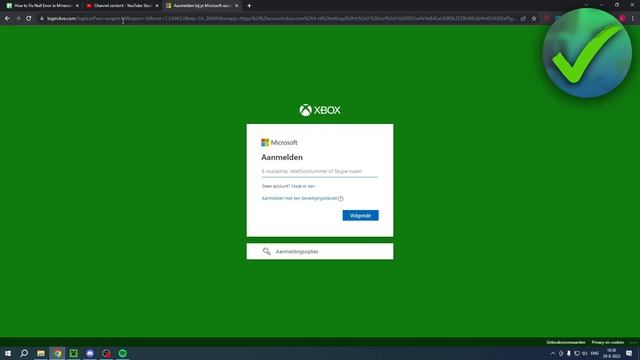Screen dimensions: 640x360
Task: Click the Maak er een link
Action: 303,186
